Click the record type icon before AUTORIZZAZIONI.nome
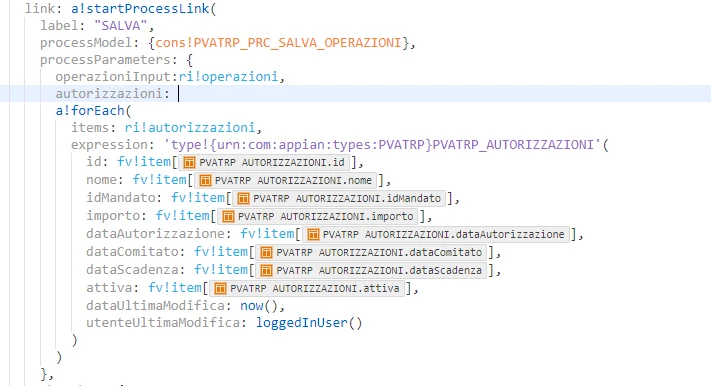 205,181
